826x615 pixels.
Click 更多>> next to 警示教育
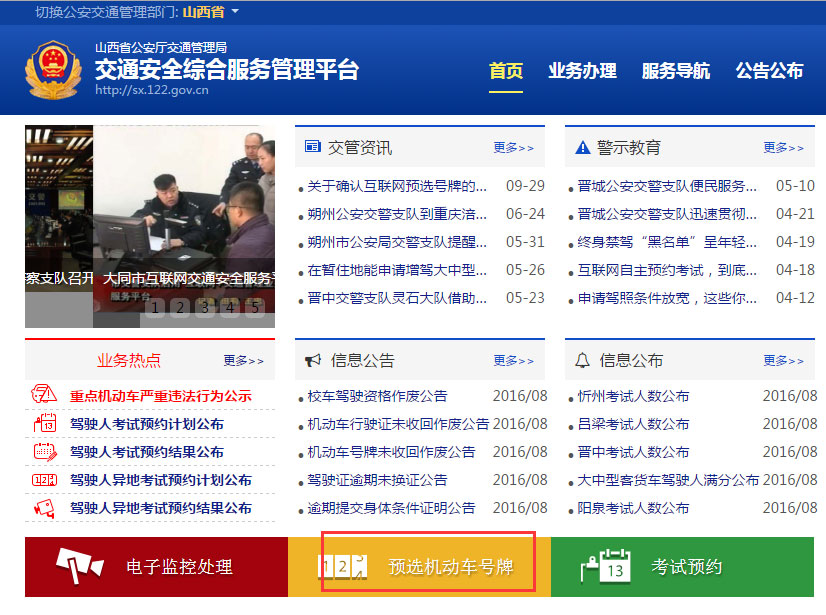click(784, 147)
